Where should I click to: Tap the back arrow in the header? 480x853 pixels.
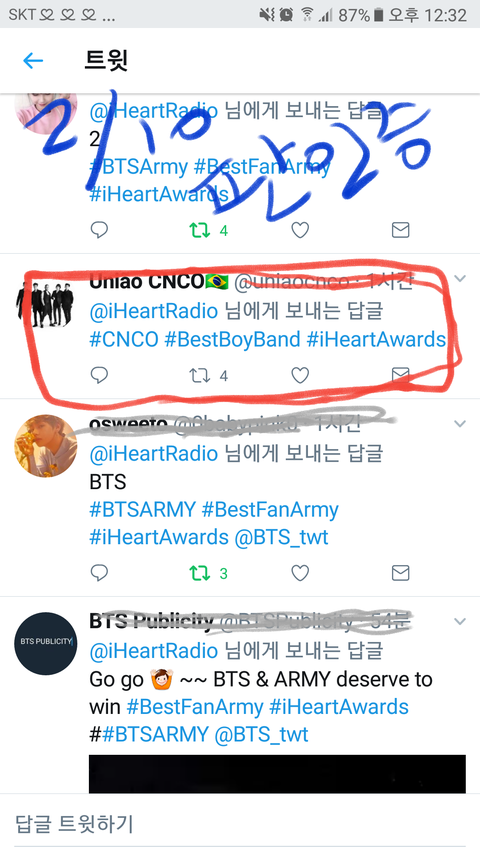click(x=33, y=60)
